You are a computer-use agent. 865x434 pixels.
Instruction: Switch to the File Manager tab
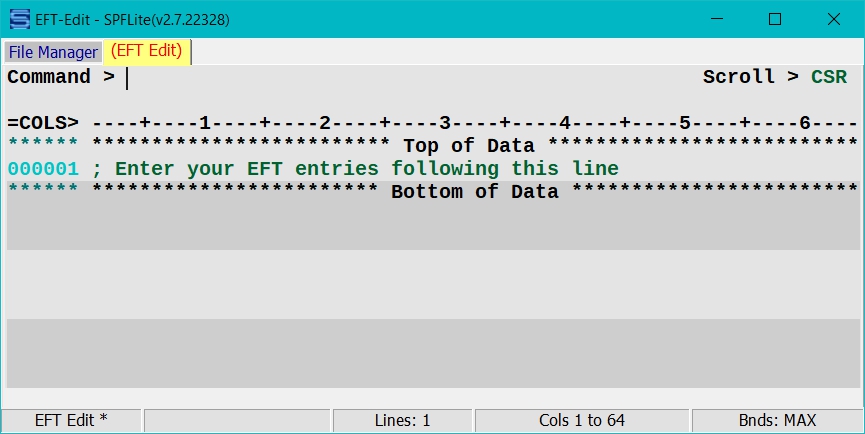pyautogui.click(x=53, y=52)
